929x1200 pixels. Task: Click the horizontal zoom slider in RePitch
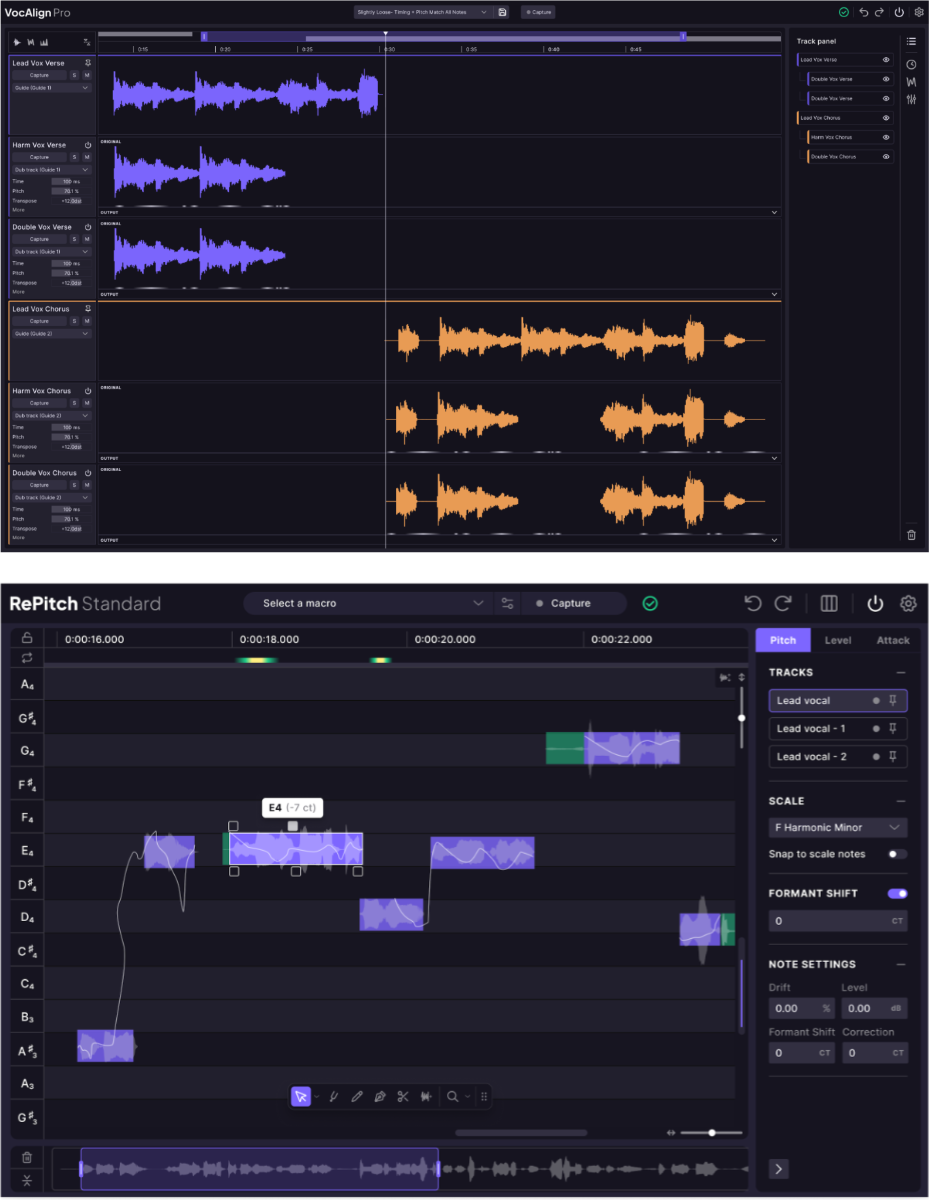click(x=711, y=1132)
